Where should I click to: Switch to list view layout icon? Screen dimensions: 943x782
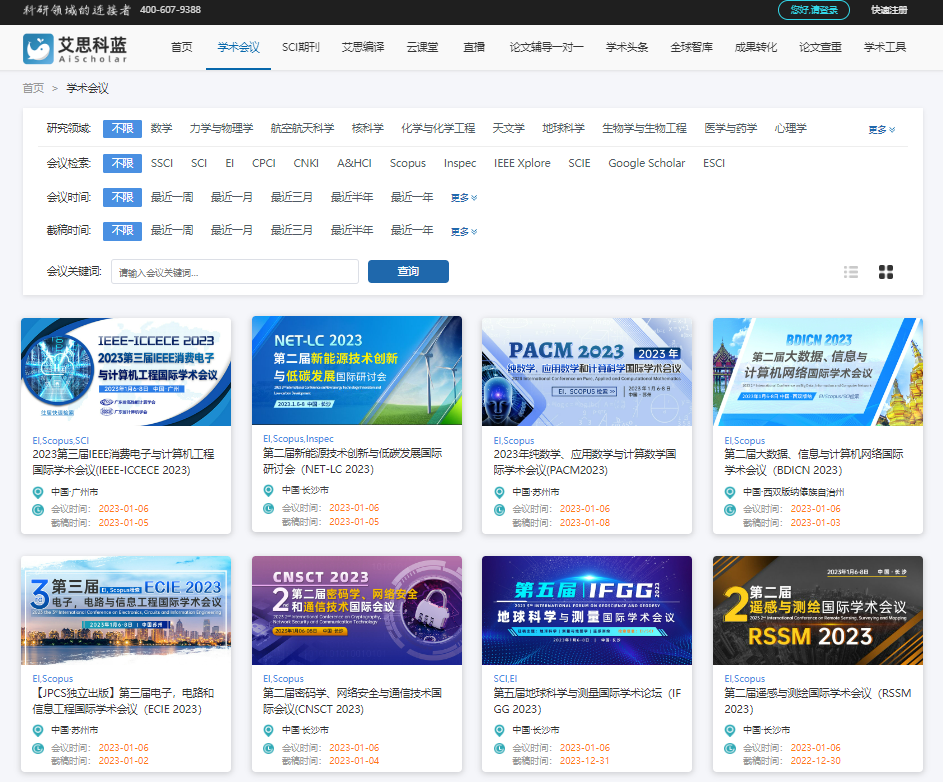coord(850,272)
